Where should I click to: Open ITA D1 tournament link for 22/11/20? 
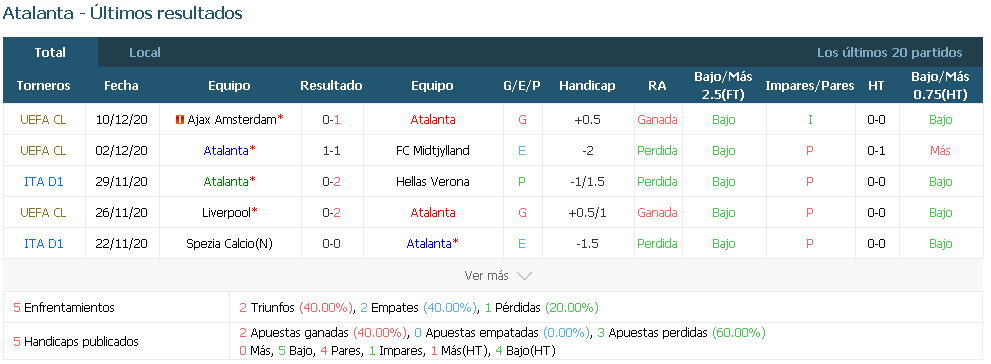tap(44, 243)
